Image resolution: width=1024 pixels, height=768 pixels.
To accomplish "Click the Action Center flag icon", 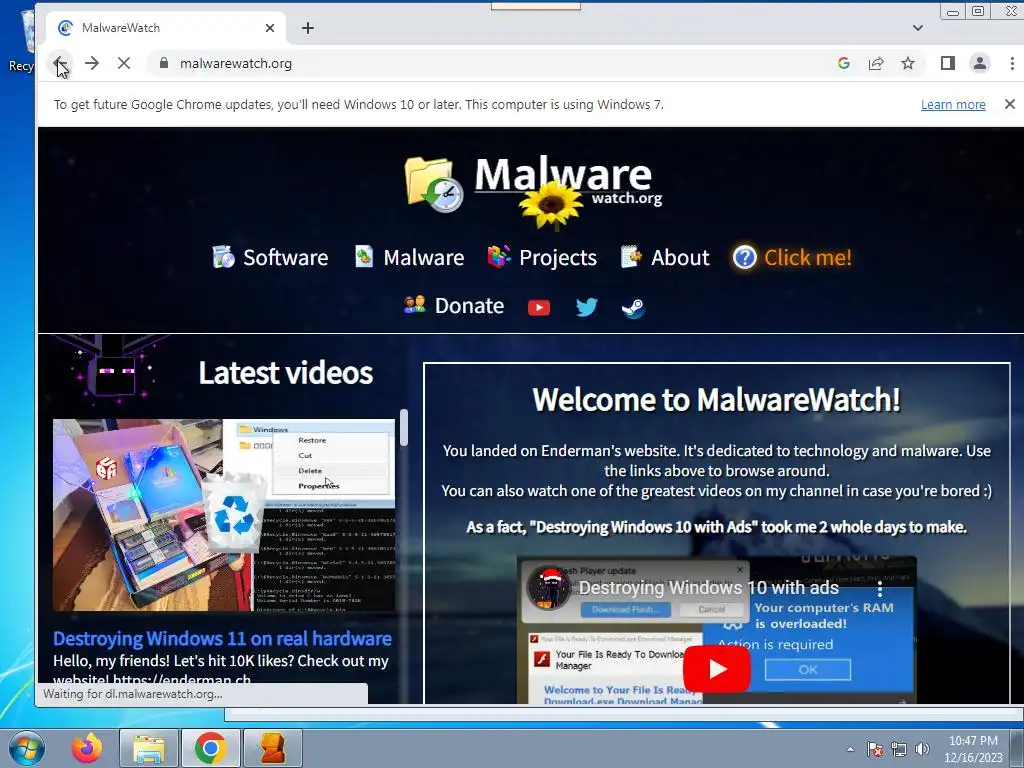I will 874,749.
